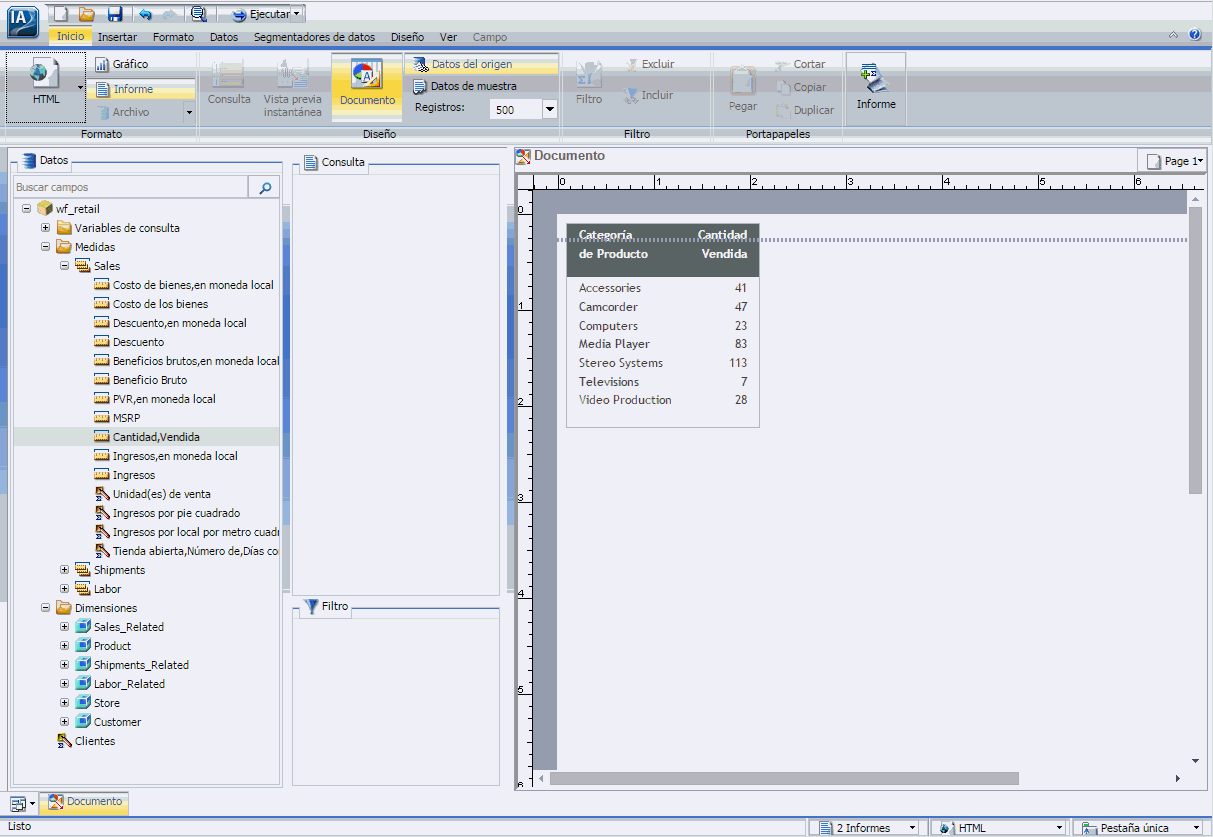Viewport: 1213px width, 837px height.
Task: Click Incluir in Filtro group
Action: [649, 95]
